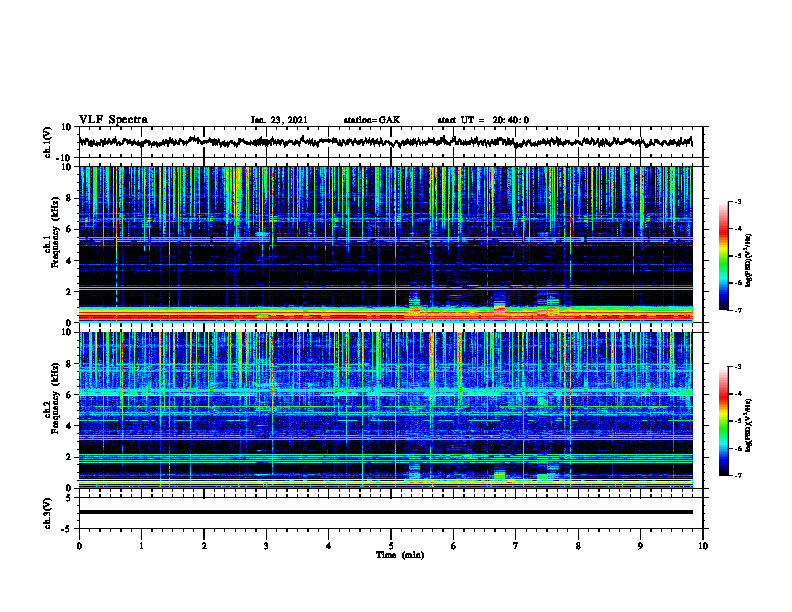This screenshot has width=792, height=612.
Task: Click the ch.2 color bar PSD unit label
Action: [x=749, y=425]
